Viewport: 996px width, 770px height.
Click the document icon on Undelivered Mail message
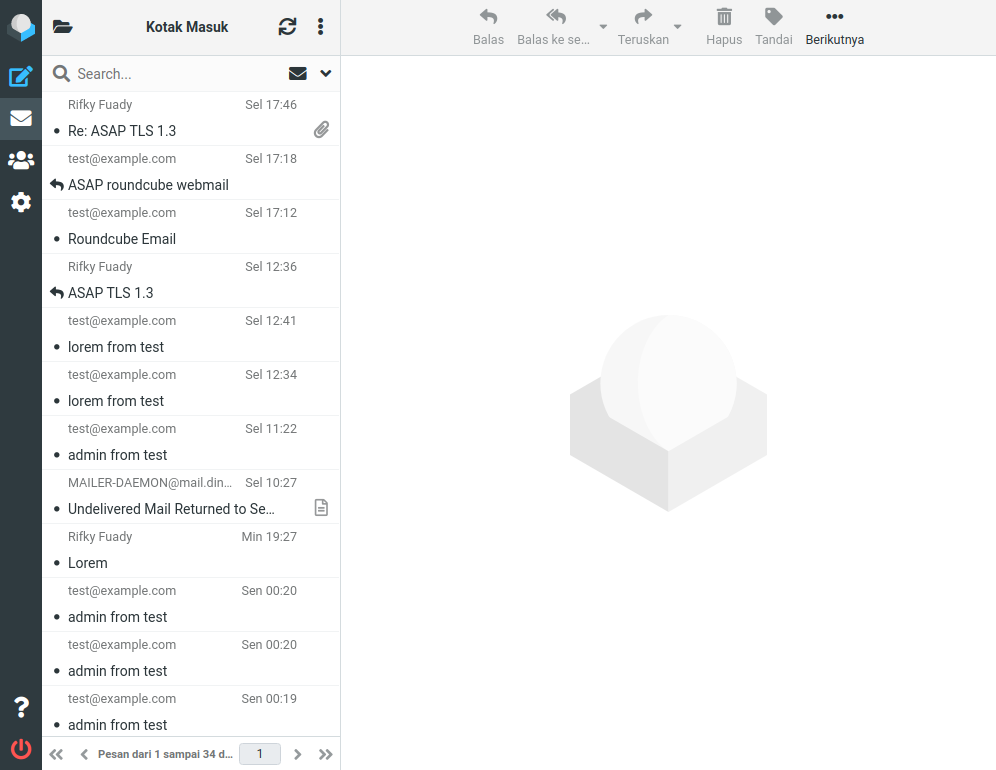click(x=321, y=508)
